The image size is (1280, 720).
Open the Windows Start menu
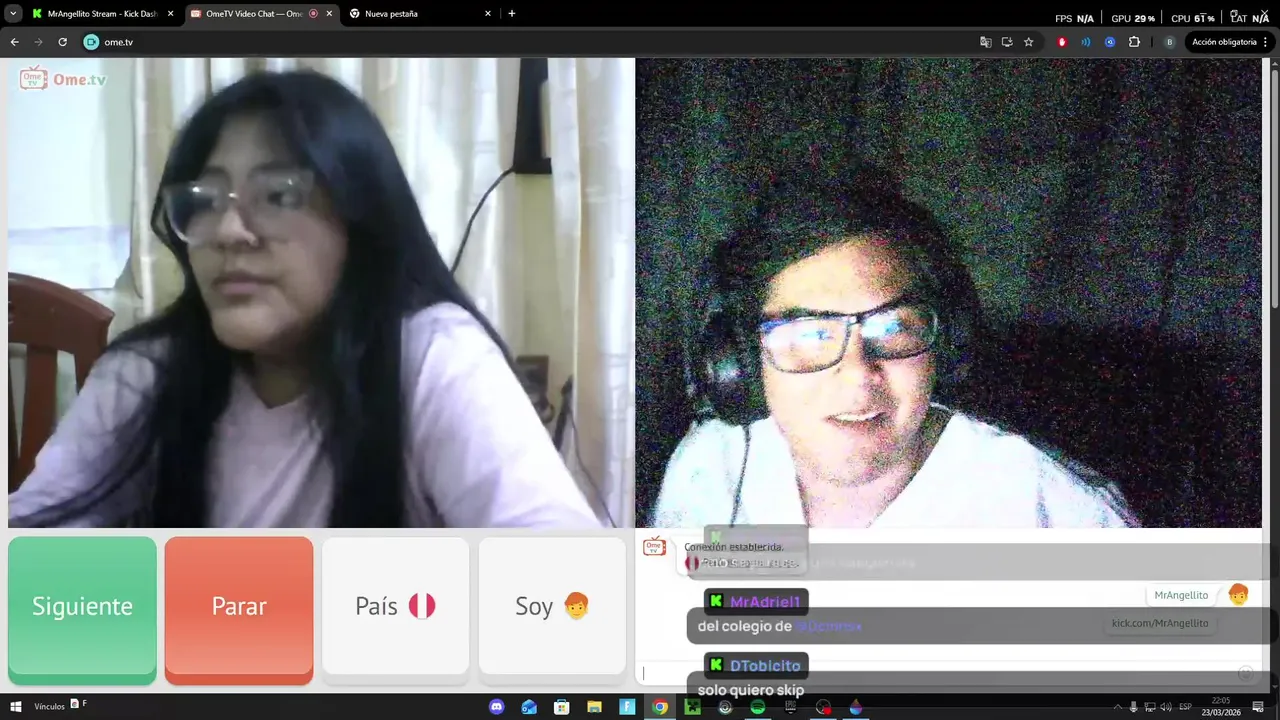(14, 707)
